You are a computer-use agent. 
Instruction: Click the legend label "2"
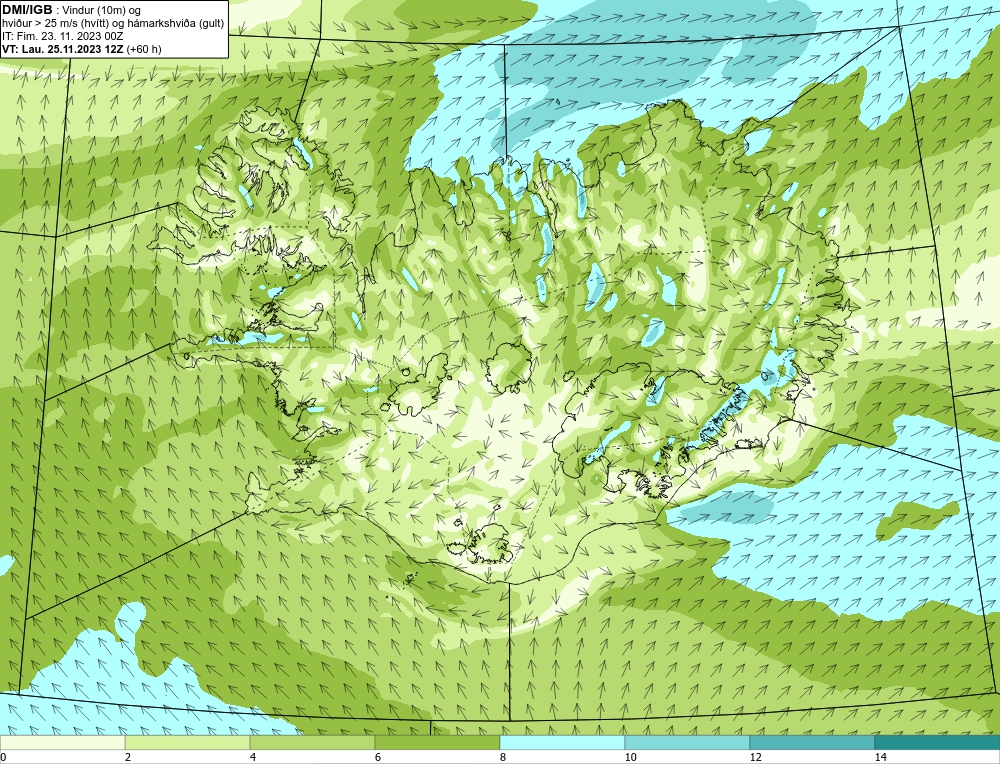[x=128, y=757]
